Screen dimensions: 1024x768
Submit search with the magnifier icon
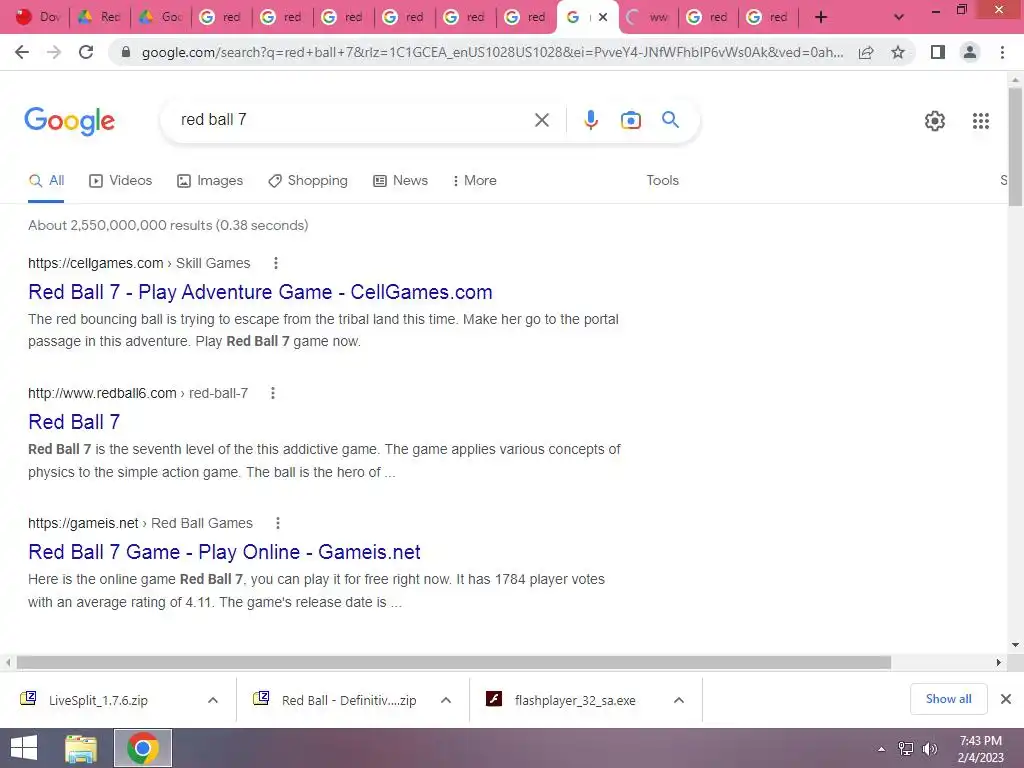point(670,120)
